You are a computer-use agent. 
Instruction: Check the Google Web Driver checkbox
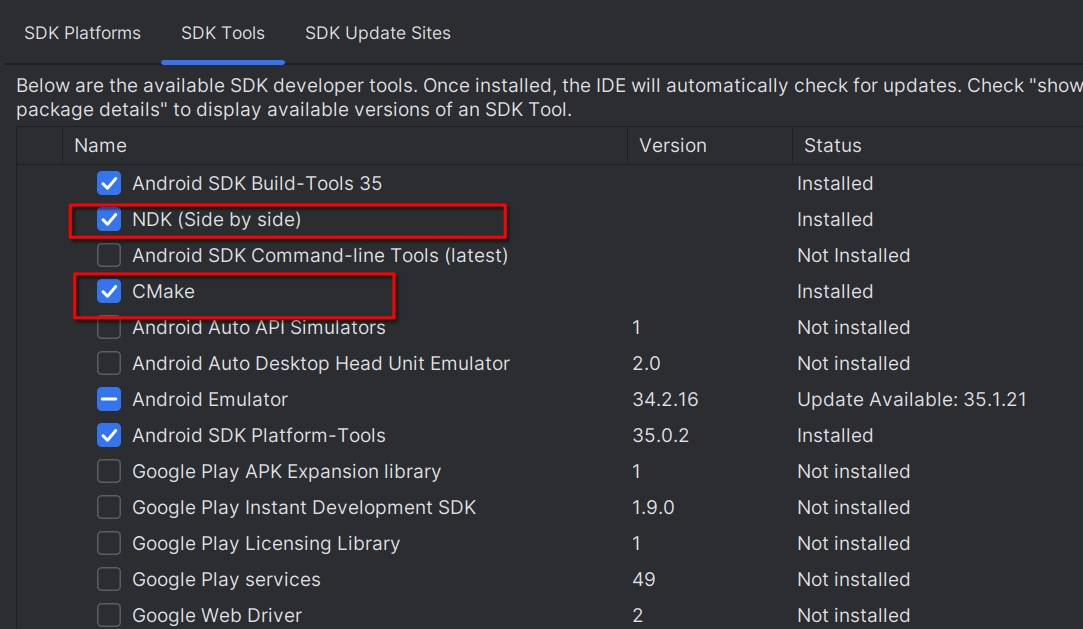tap(109, 615)
